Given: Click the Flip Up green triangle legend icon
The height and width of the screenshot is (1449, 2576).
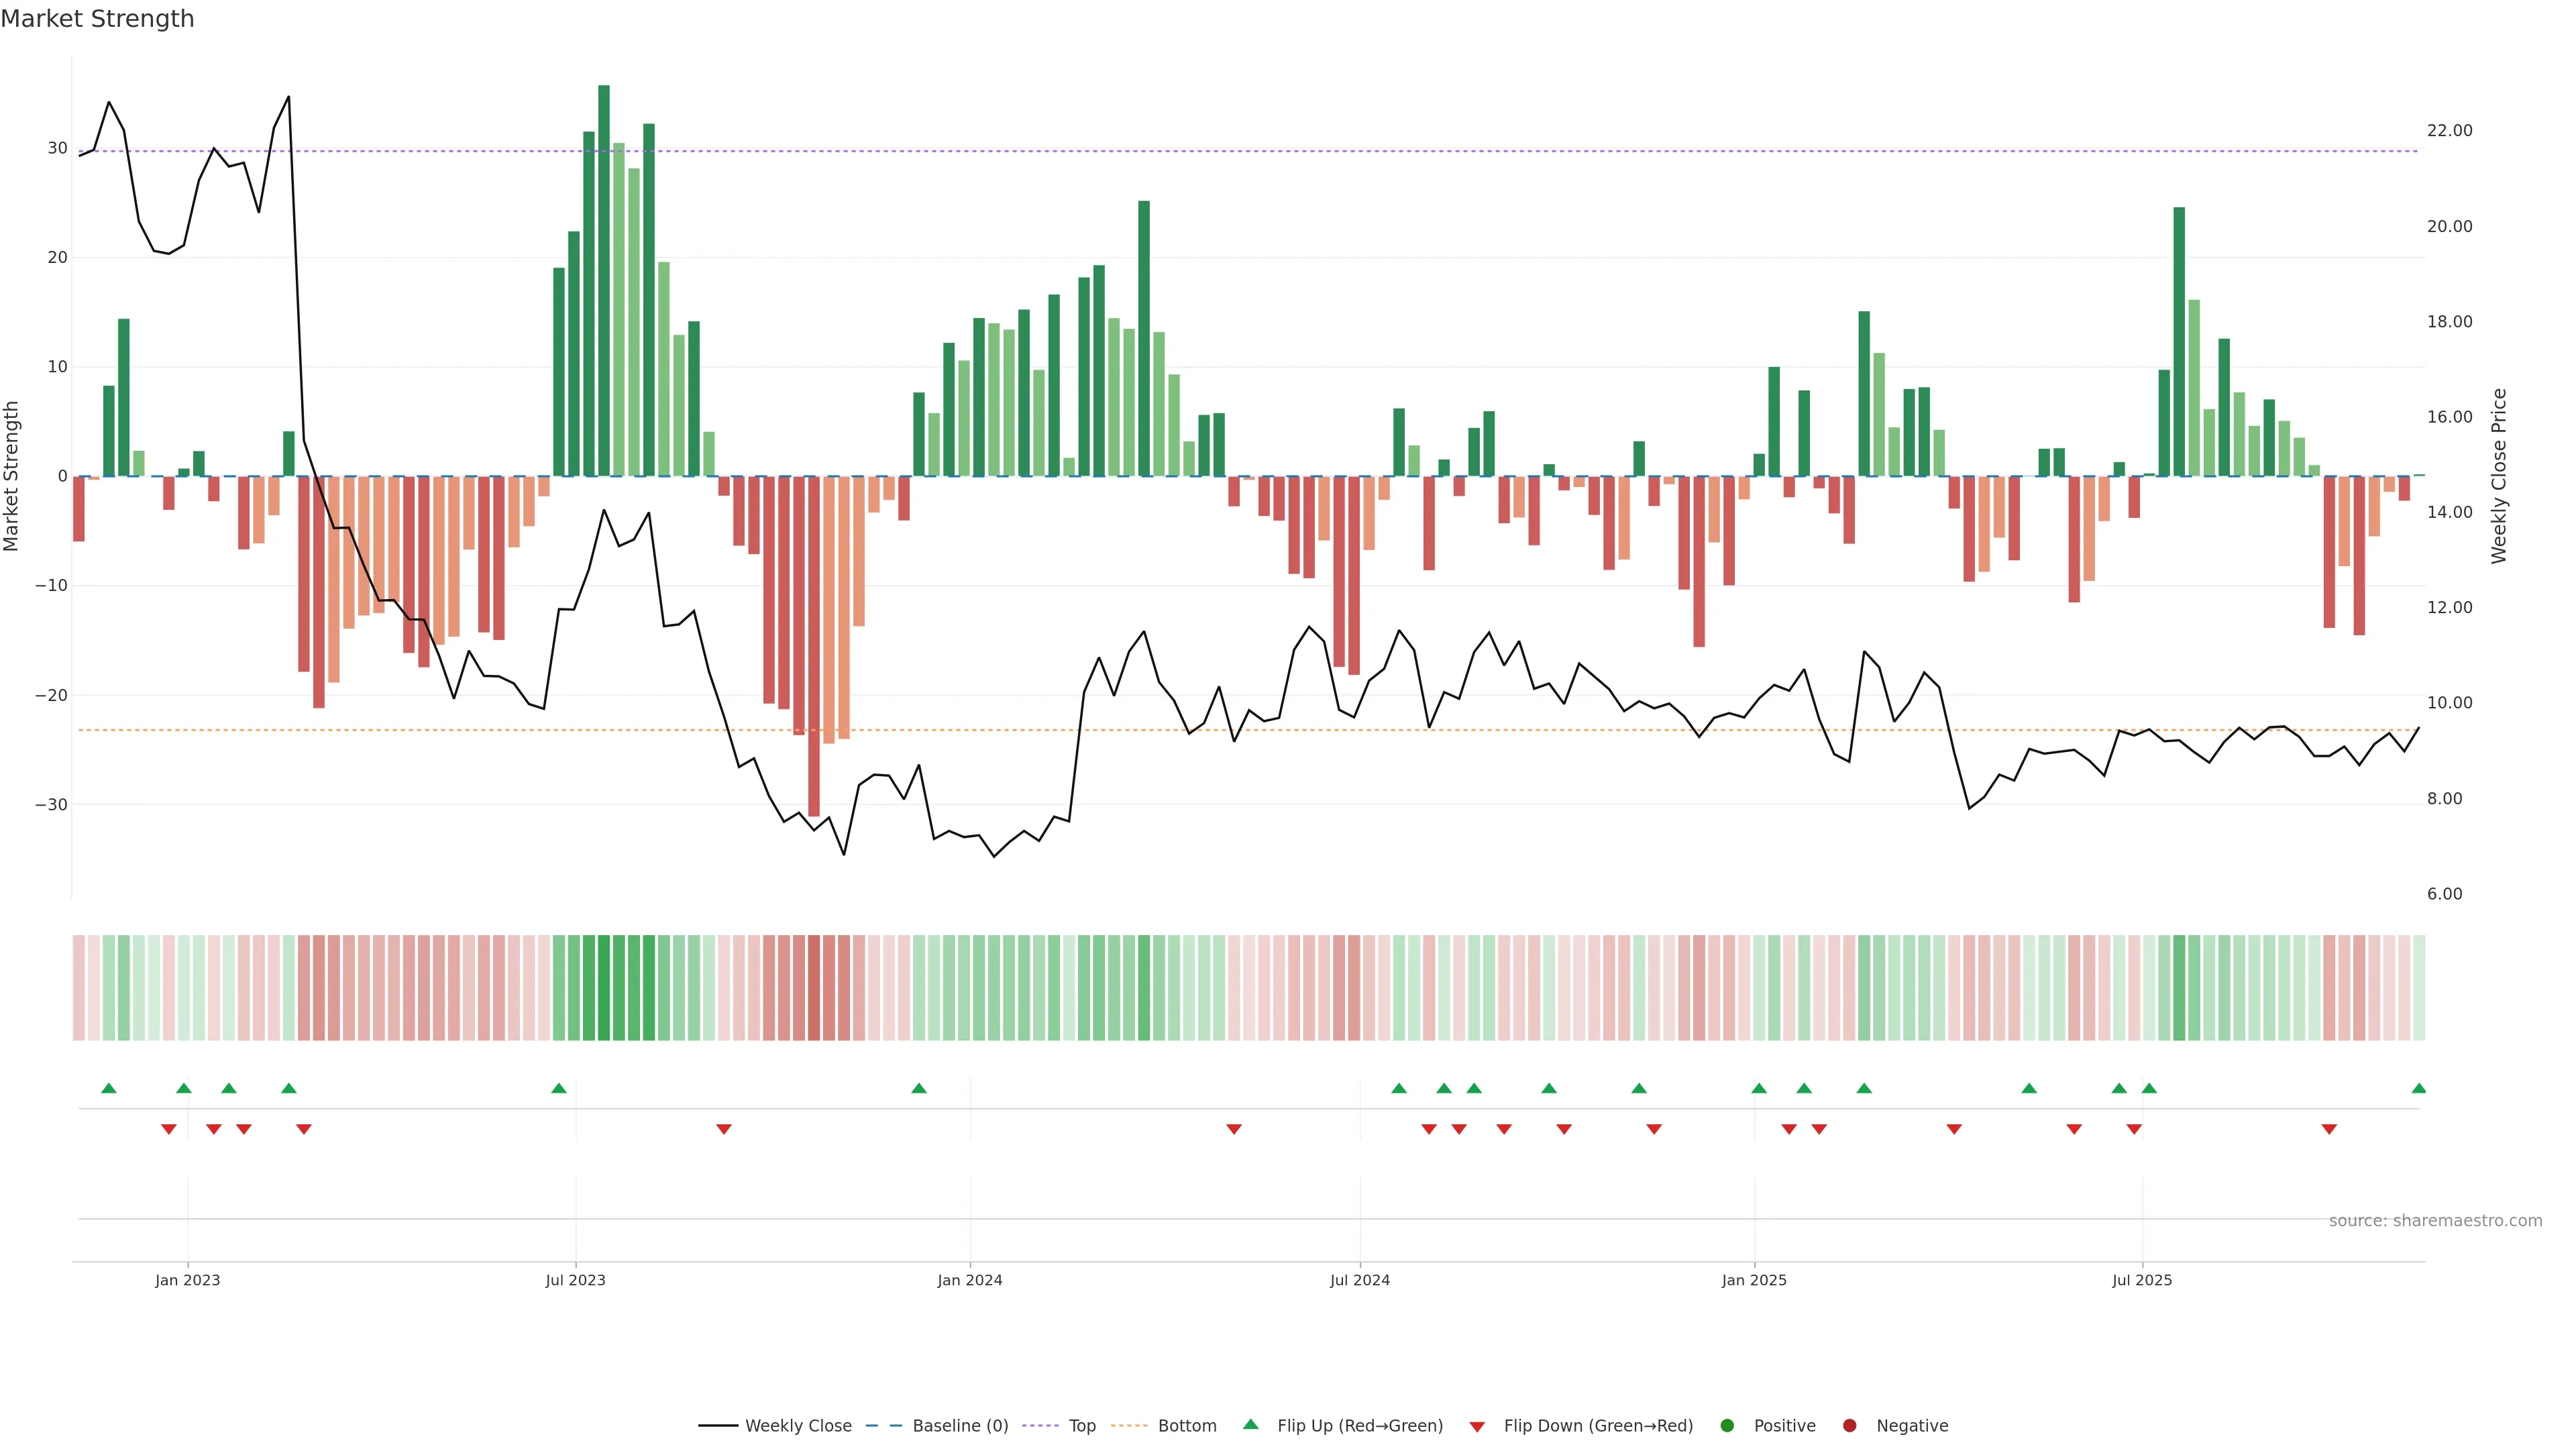Looking at the screenshot, I should pos(1250,1424).
